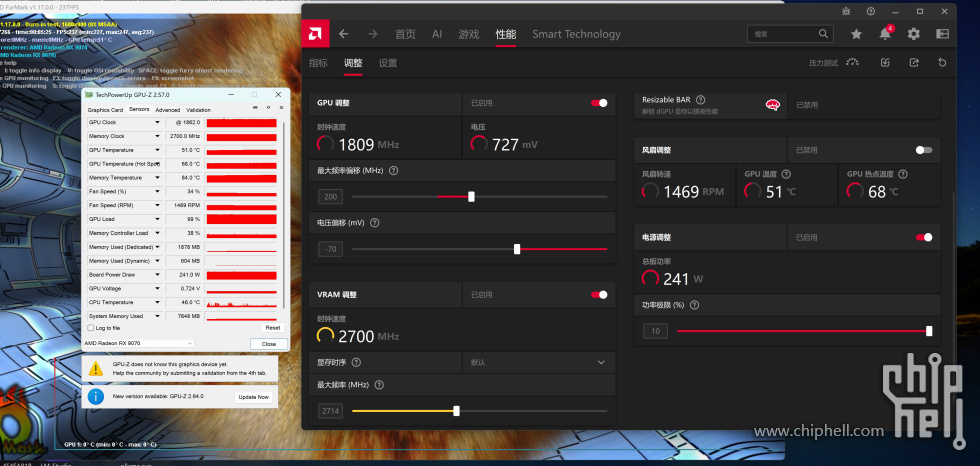
Task: Click Update Now for GPU-Z 2.64.0
Action: [x=254, y=397]
